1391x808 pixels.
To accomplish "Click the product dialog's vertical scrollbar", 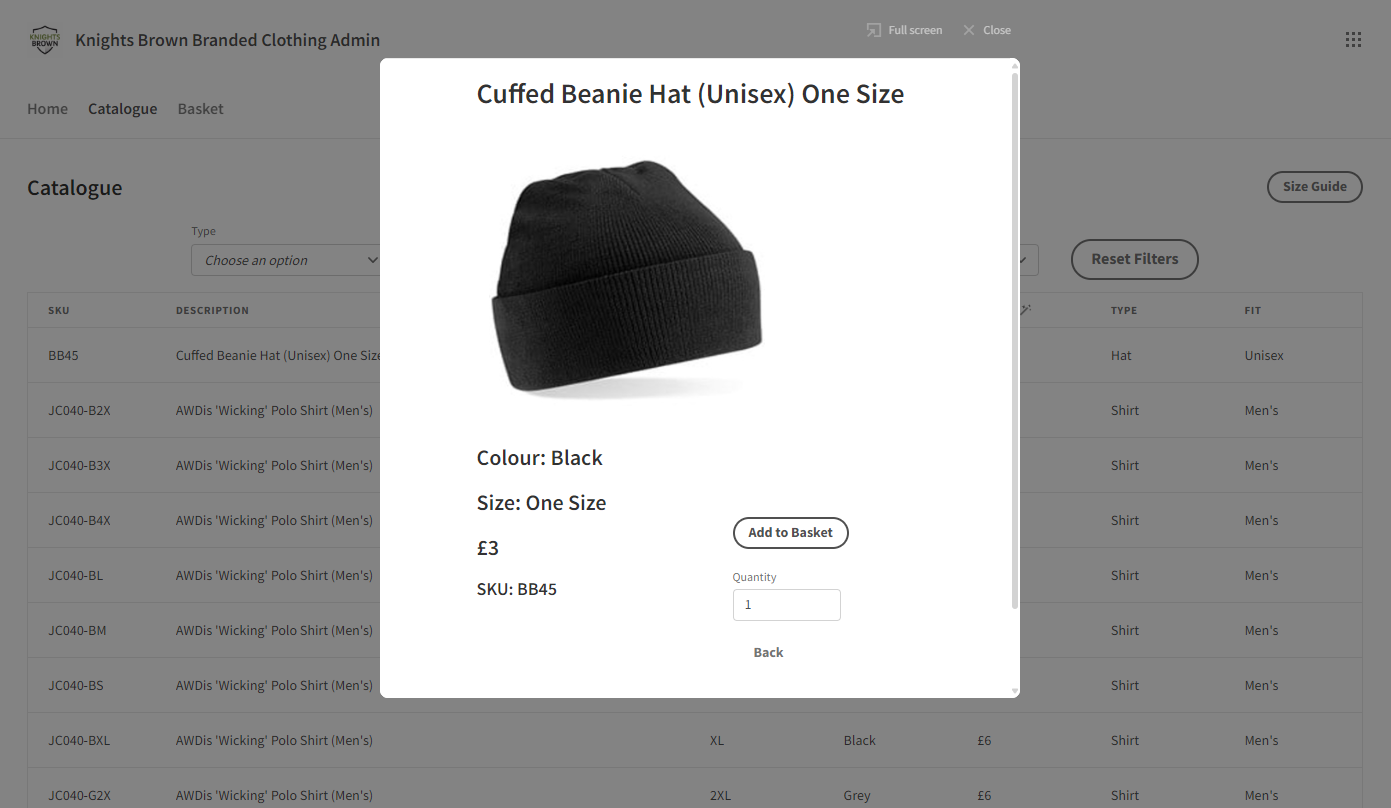I will tap(1015, 340).
